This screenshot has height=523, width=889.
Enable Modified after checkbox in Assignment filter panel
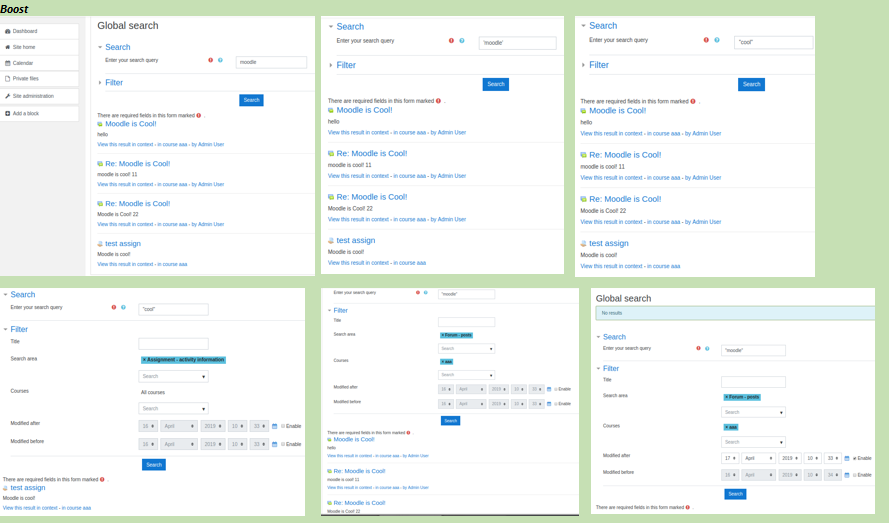[x=283, y=426]
